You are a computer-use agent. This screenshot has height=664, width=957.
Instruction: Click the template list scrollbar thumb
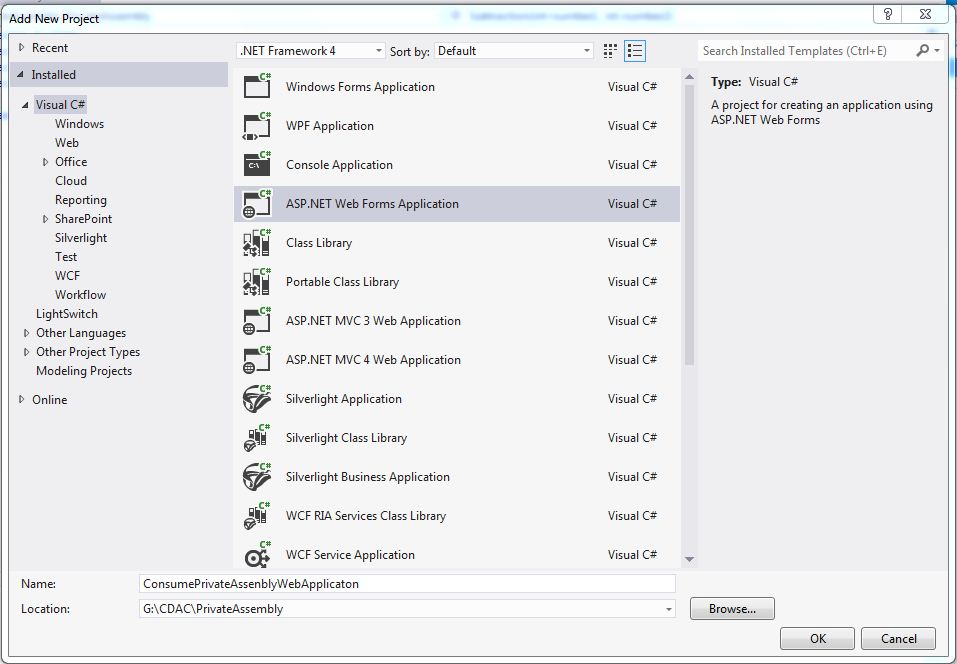pyautogui.click(x=689, y=225)
